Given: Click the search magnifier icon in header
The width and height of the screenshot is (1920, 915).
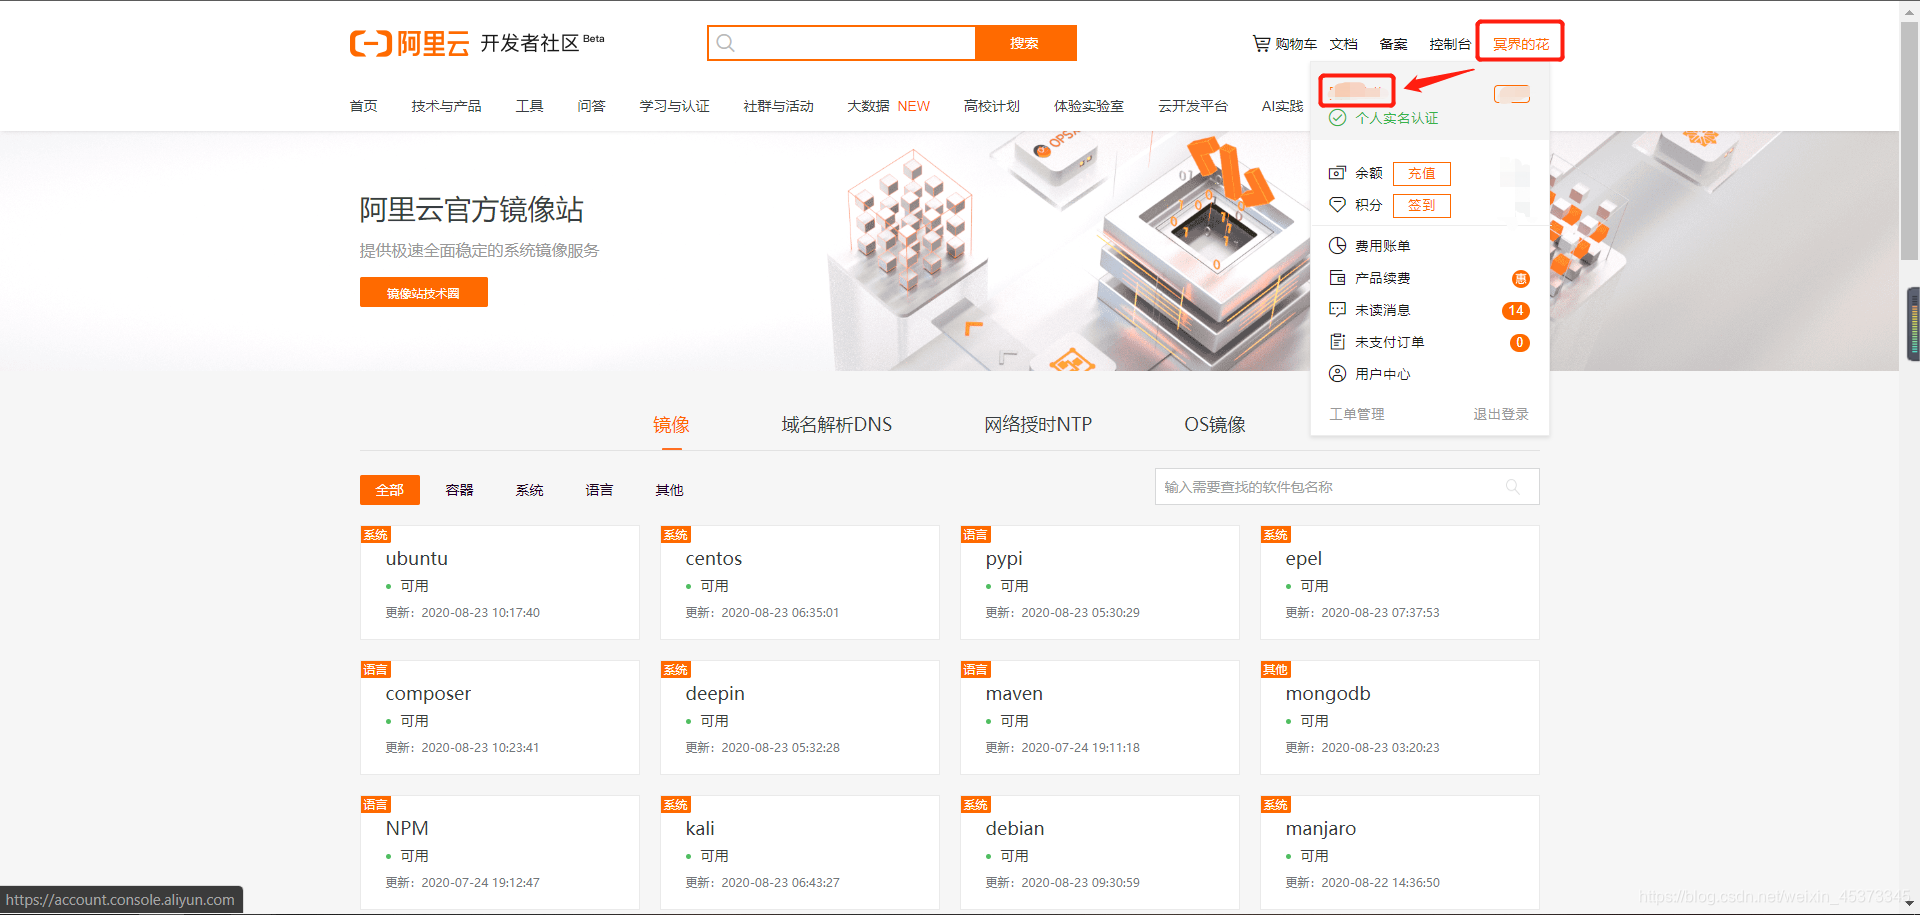Looking at the screenshot, I should click(726, 43).
